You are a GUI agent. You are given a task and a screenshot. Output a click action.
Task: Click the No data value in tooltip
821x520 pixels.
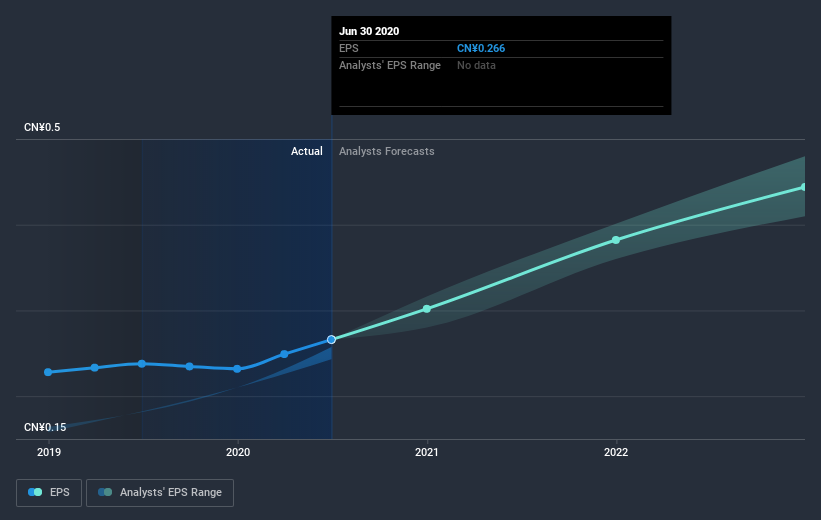476,65
